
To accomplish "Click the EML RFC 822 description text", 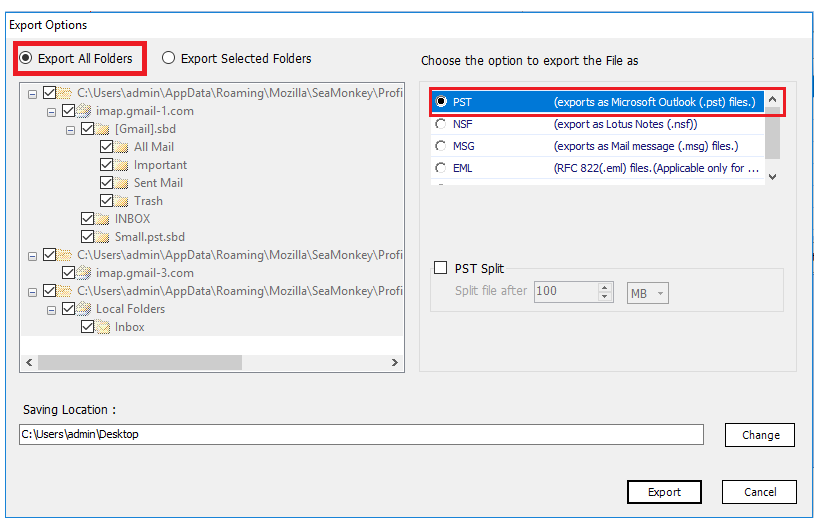I will click(656, 168).
